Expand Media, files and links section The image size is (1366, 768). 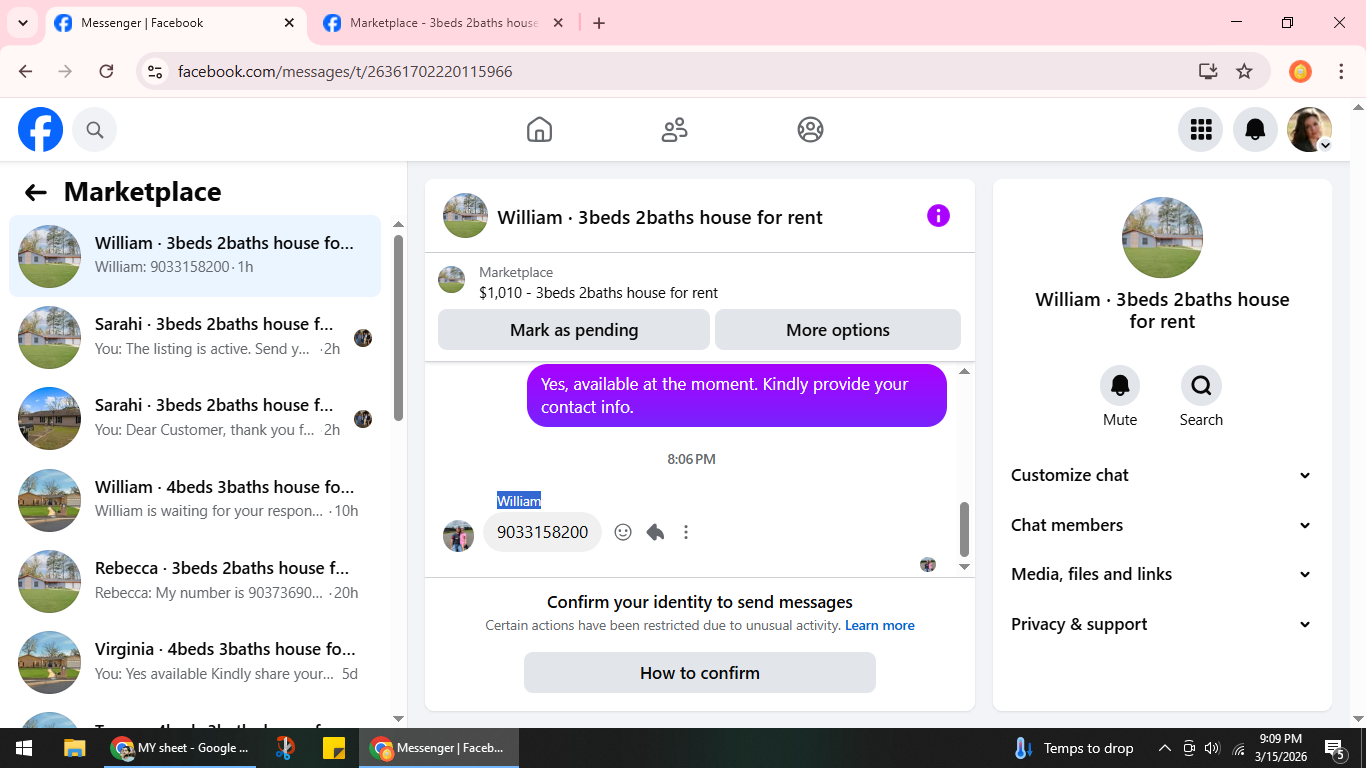[x=1161, y=574]
